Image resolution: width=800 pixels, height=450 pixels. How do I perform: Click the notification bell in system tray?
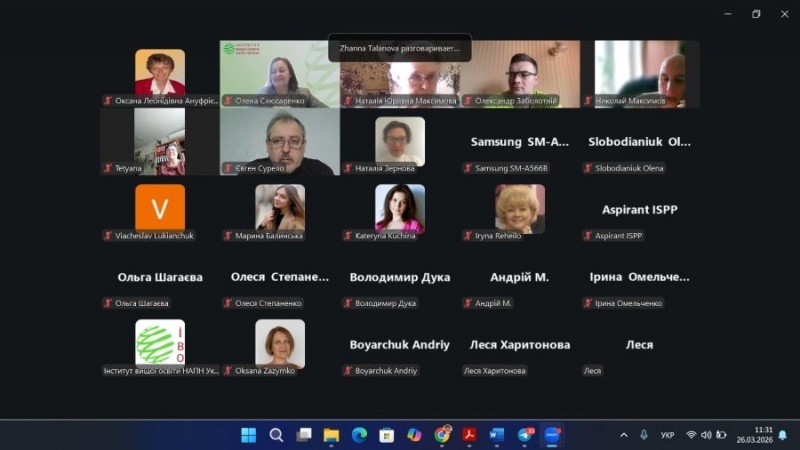[782, 435]
